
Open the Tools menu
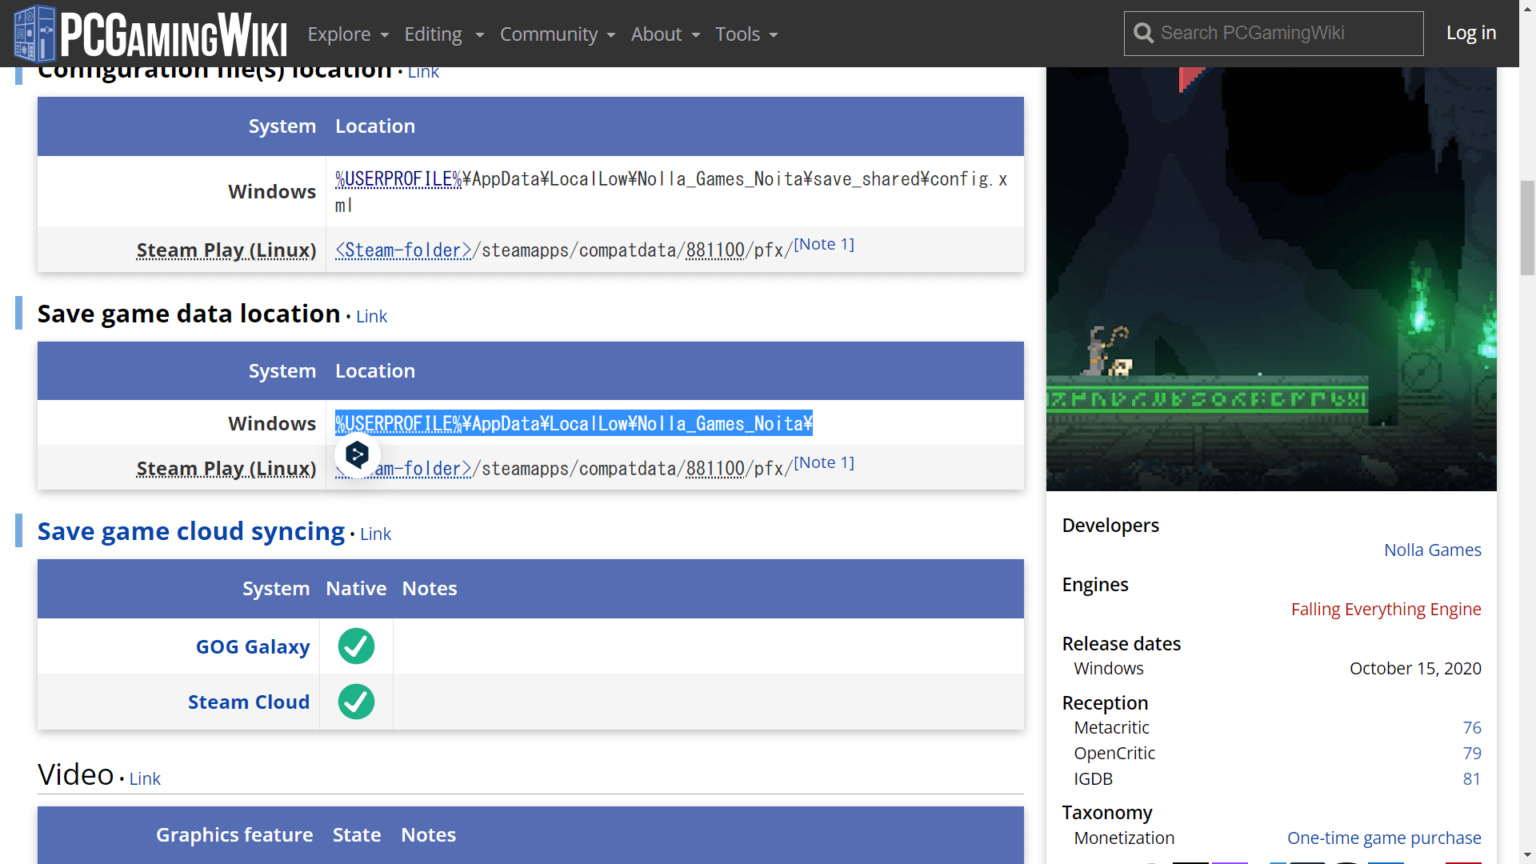pyautogui.click(x=746, y=34)
